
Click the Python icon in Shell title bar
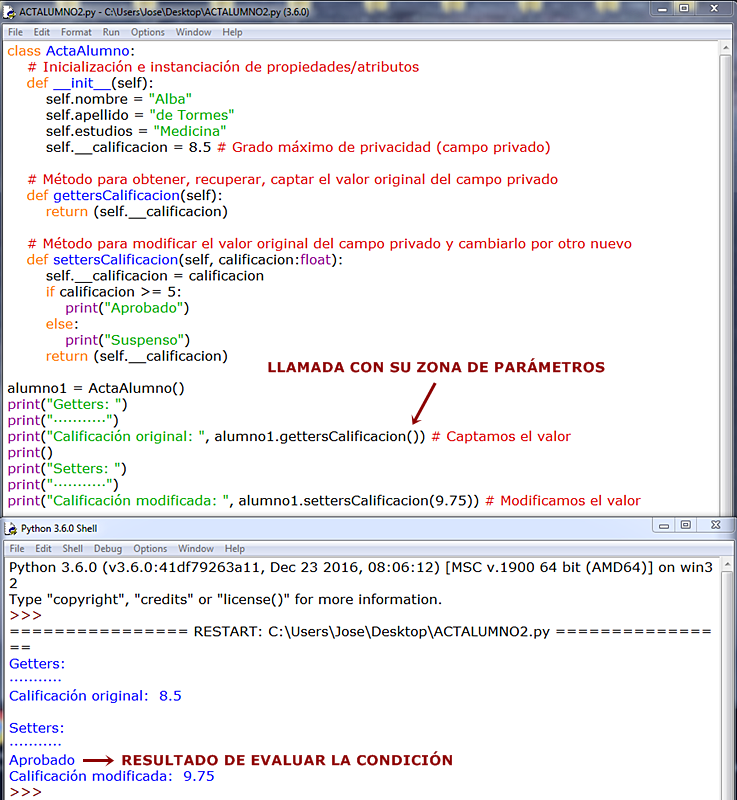11,529
